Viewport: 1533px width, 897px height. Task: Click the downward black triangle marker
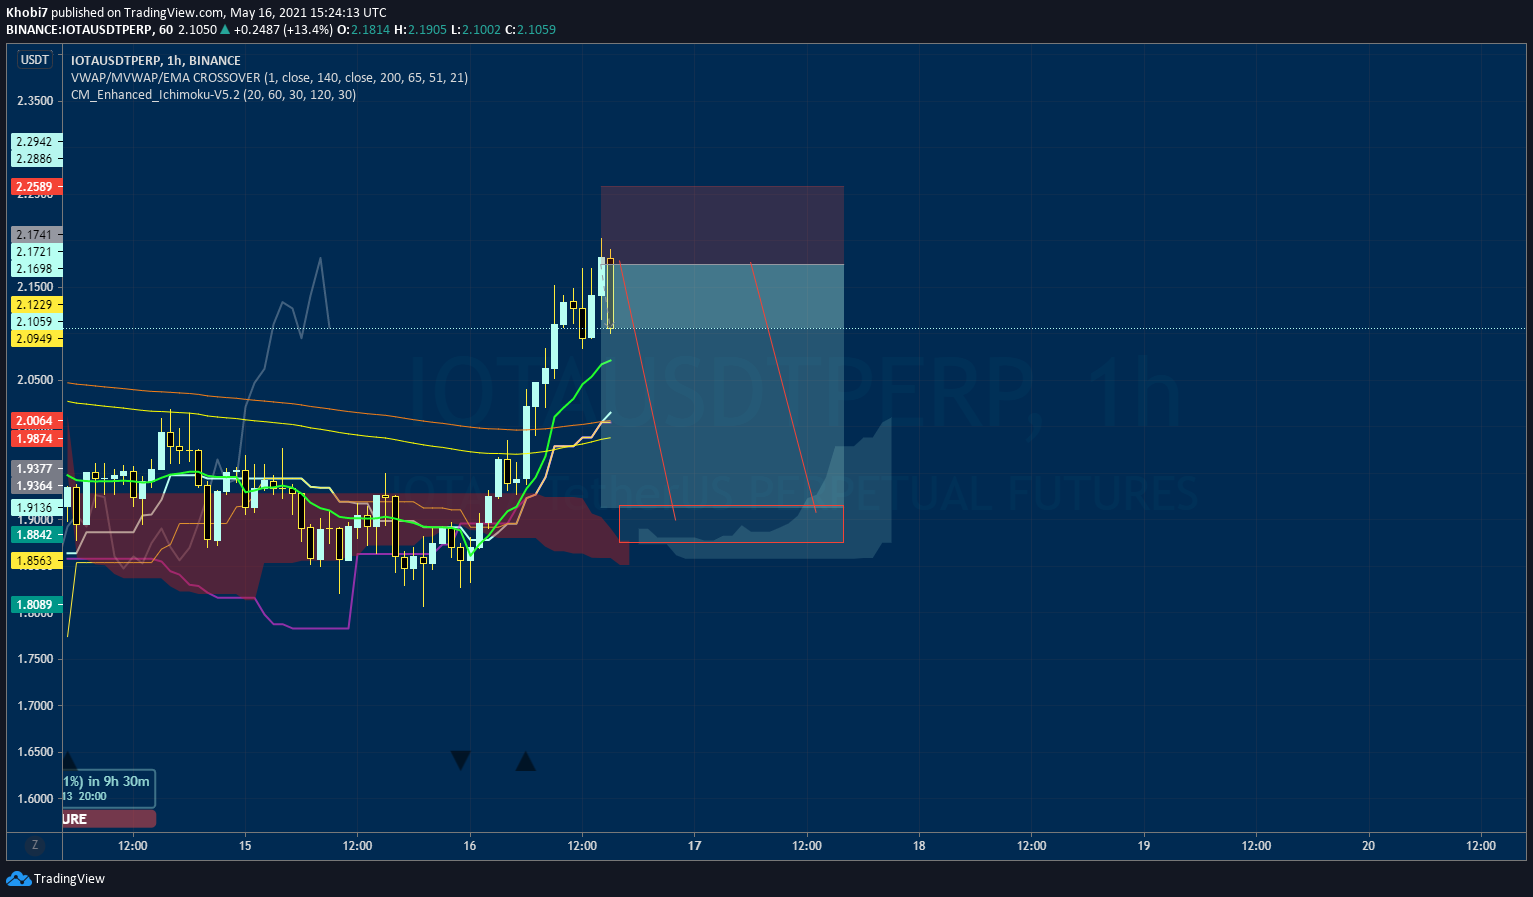460,760
